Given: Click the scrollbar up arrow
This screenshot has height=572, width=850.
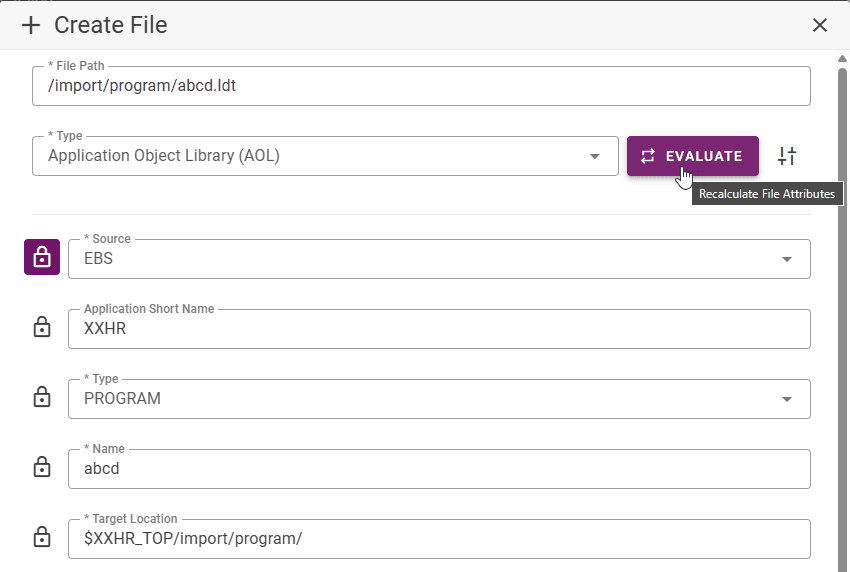Looking at the screenshot, I should (x=842, y=59).
